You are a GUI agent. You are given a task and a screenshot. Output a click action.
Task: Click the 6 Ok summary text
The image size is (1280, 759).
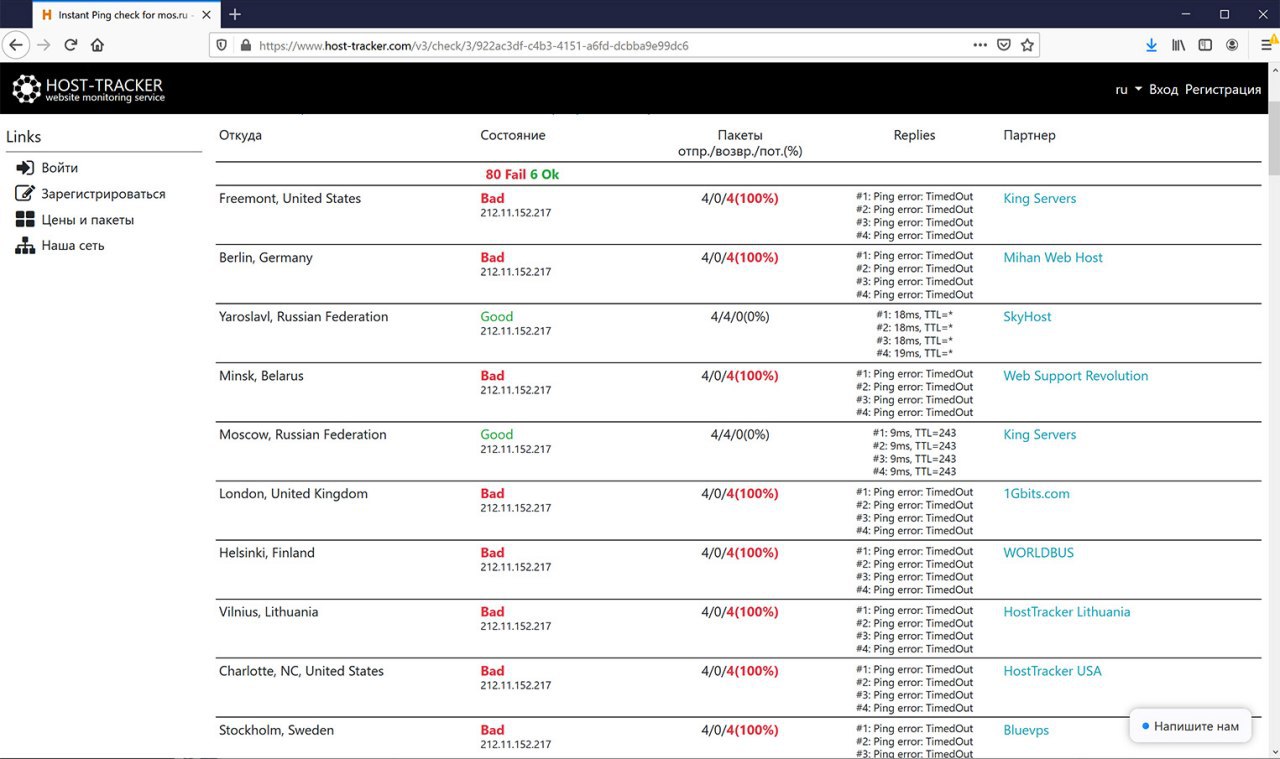point(544,174)
